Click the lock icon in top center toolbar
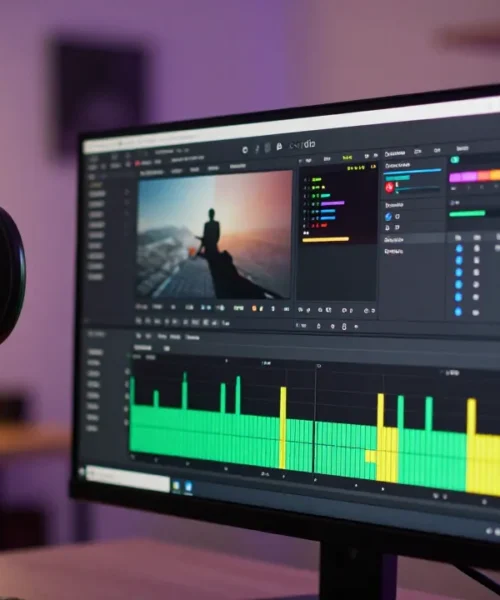The width and height of the screenshot is (500, 600). (279, 146)
